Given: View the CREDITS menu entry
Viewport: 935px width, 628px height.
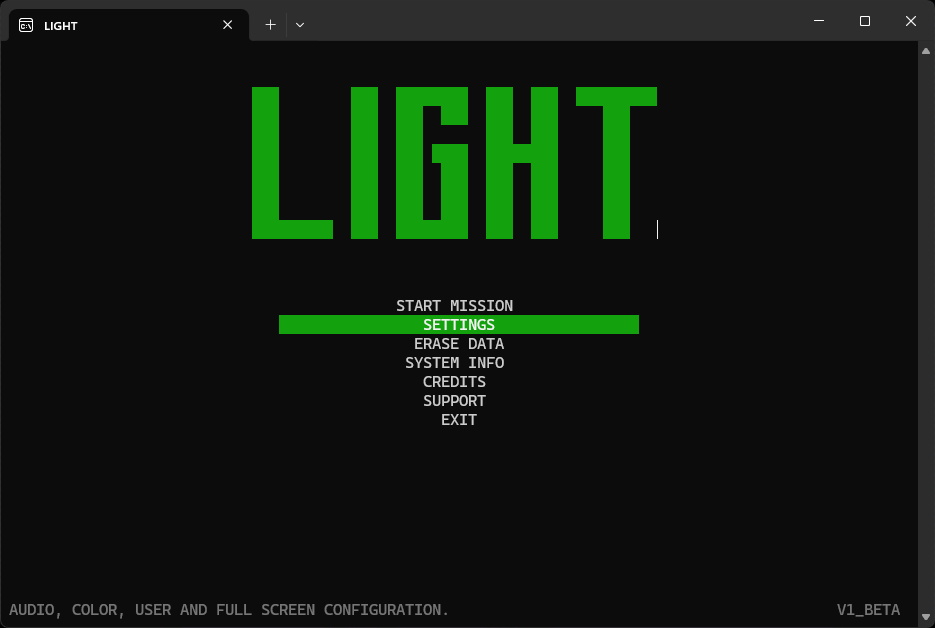Looking at the screenshot, I should [454, 382].
